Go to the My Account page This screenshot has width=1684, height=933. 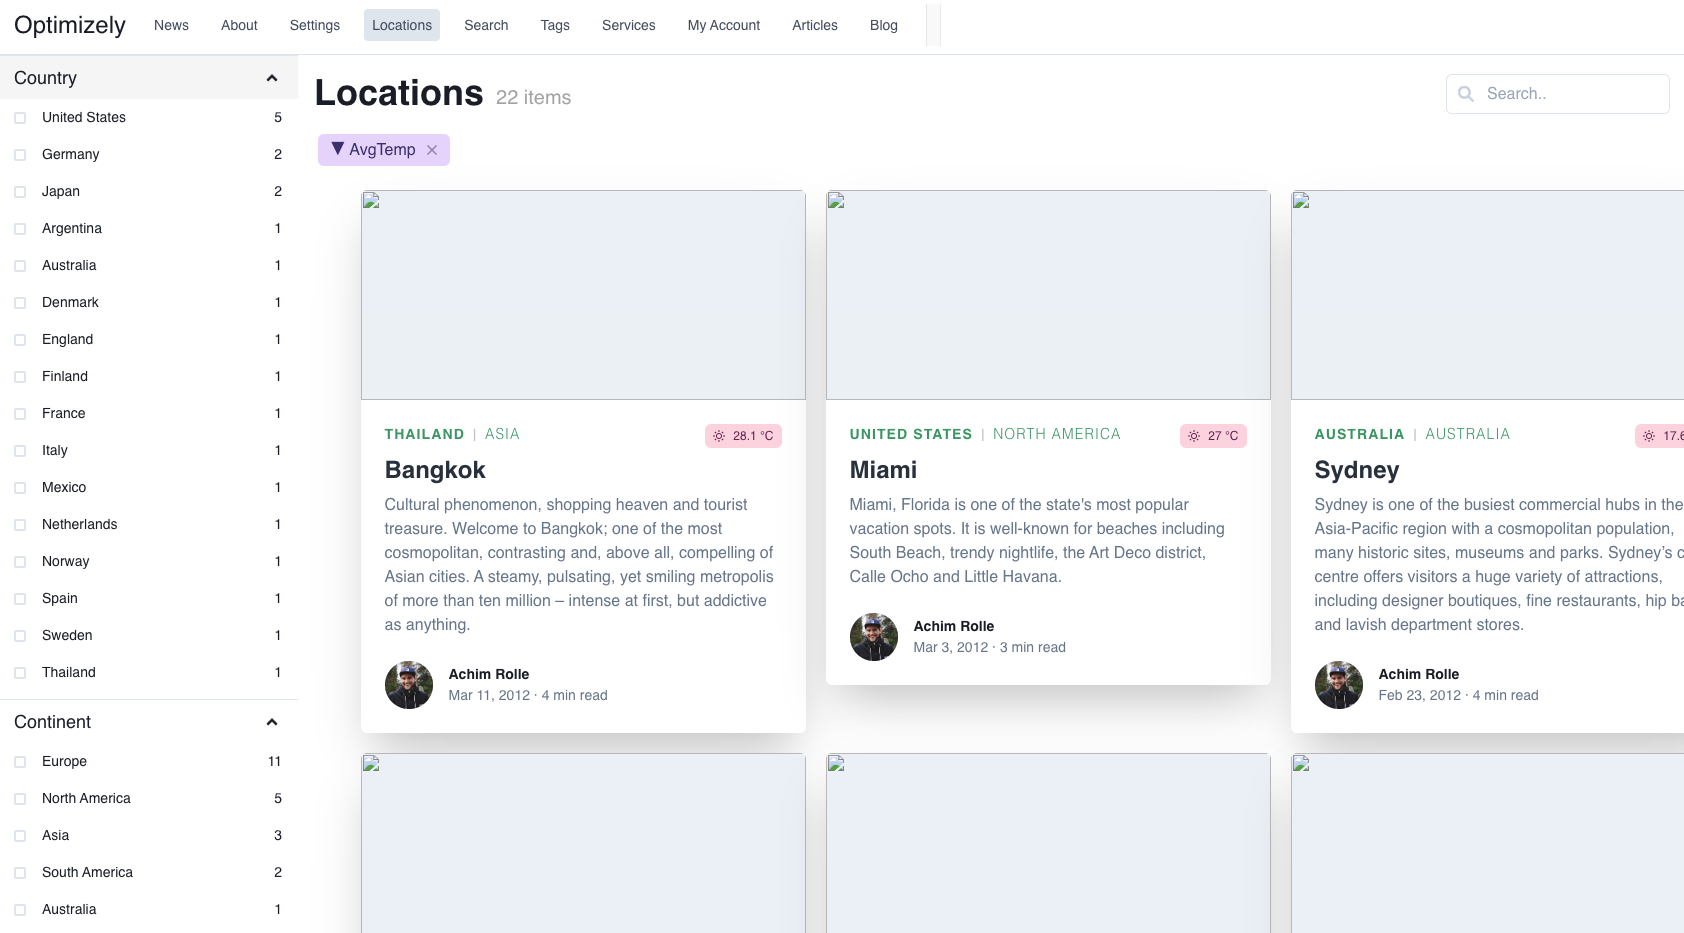point(723,25)
